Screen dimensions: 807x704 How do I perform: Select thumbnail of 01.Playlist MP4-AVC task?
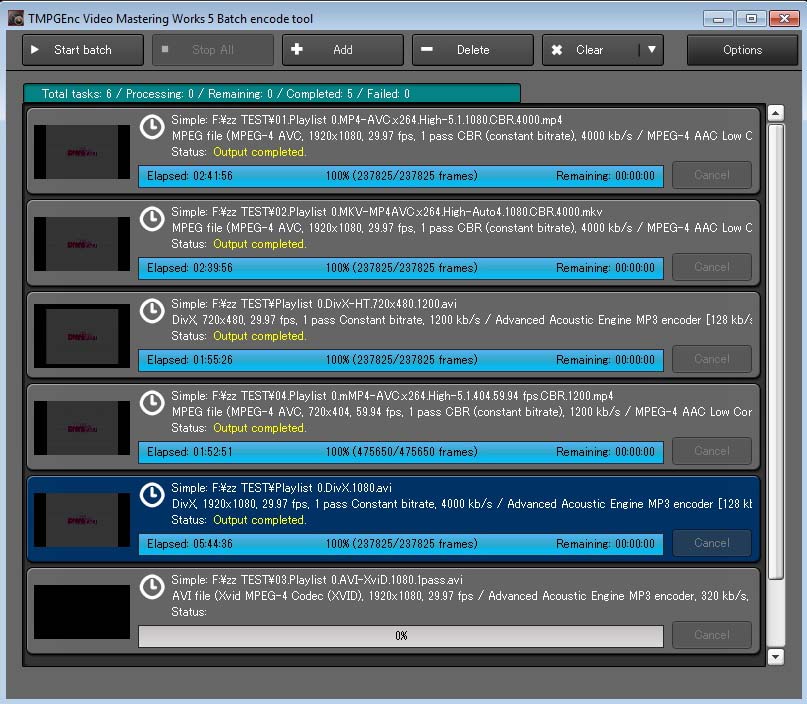(x=82, y=152)
